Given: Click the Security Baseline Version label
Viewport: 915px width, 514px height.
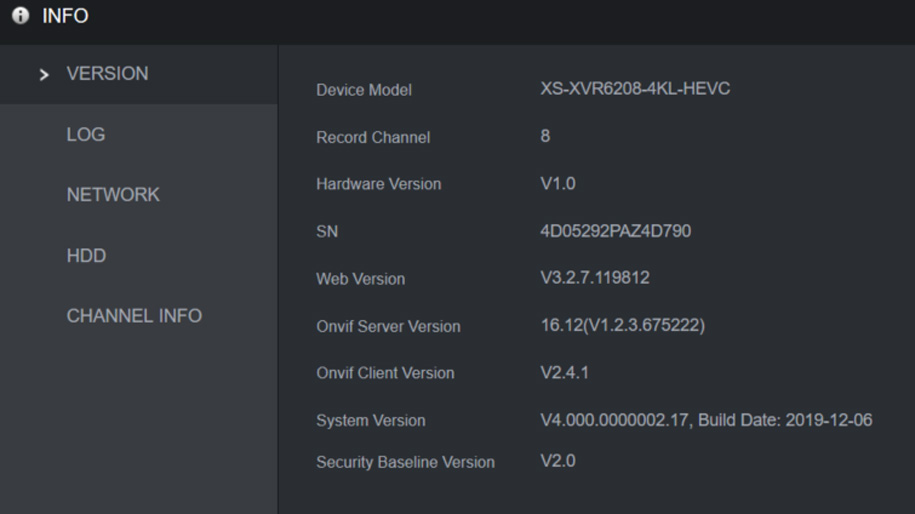Looking at the screenshot, I should (x=405, y=462).
